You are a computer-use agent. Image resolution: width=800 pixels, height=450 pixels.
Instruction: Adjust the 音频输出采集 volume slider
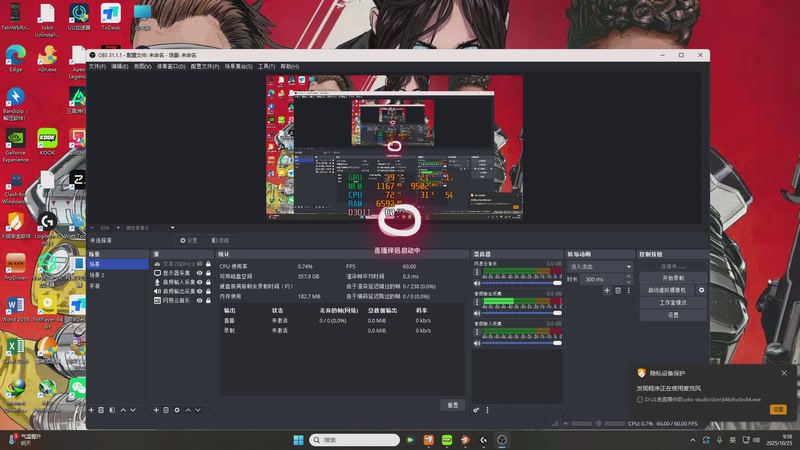pyautogui.click(x=521, y=313)
